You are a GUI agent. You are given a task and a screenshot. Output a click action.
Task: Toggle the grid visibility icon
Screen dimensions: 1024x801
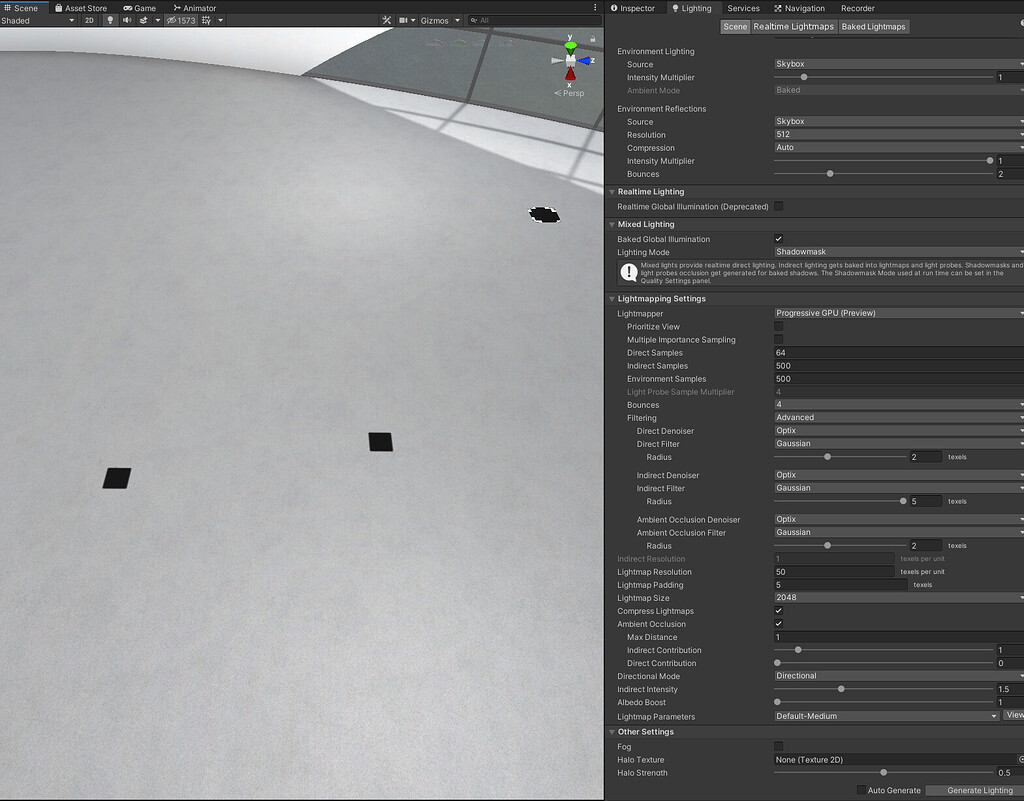pyautogui.click(x=206, y=19)
